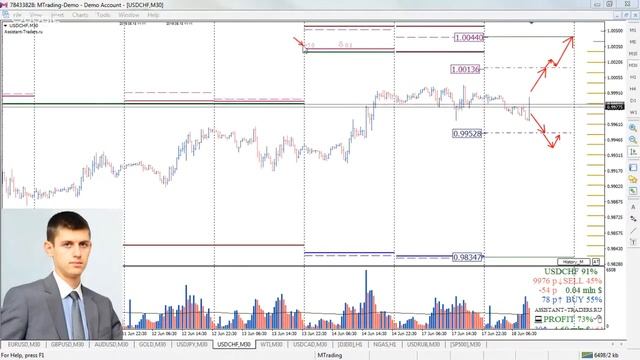This screenshot has width=640, height=360.
Task: Open the Charts menu
Action: coord(80,15)
